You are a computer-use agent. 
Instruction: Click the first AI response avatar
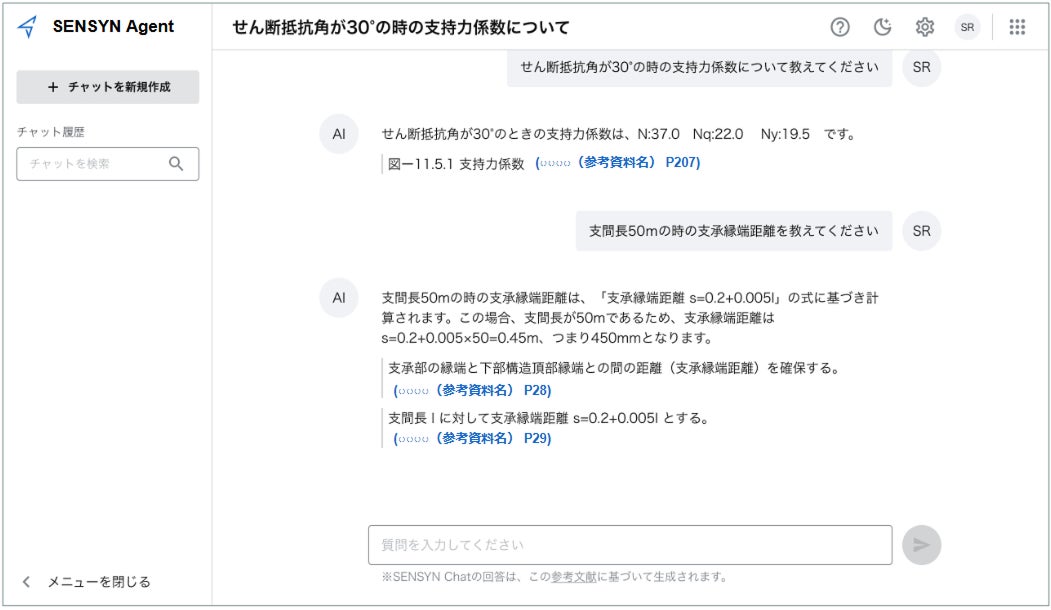pyautogui.click(x=339, y=134)
